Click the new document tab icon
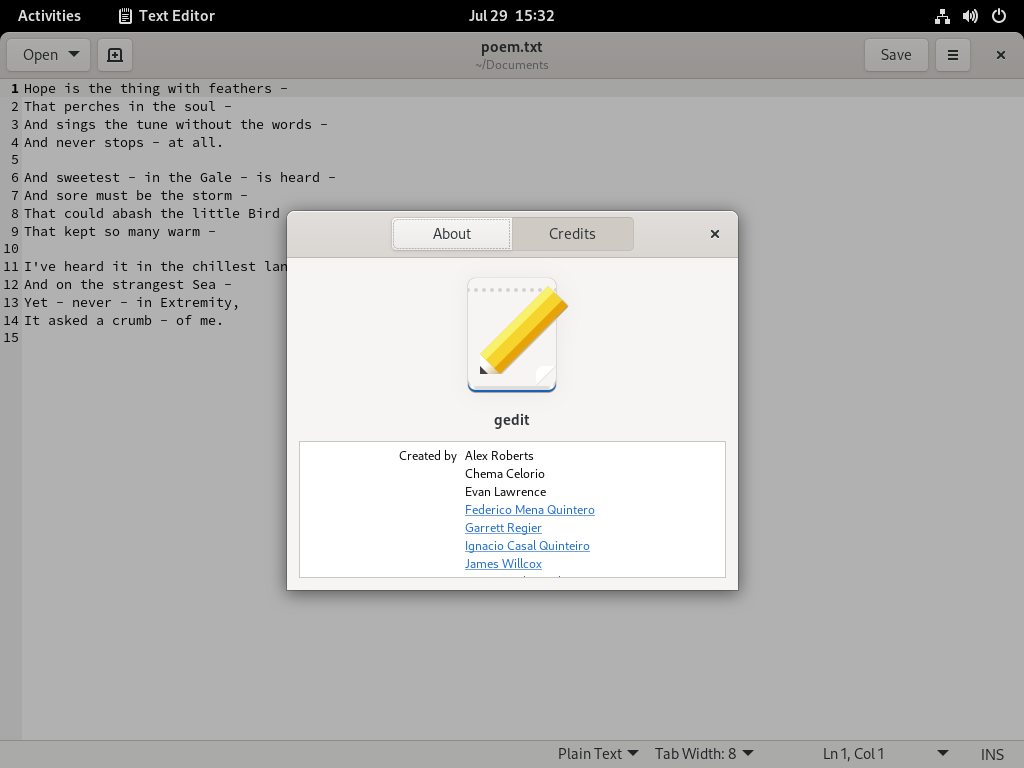The height and width of the screenshot is (768, 1024). pyautogui.click(x=115, y=55)
